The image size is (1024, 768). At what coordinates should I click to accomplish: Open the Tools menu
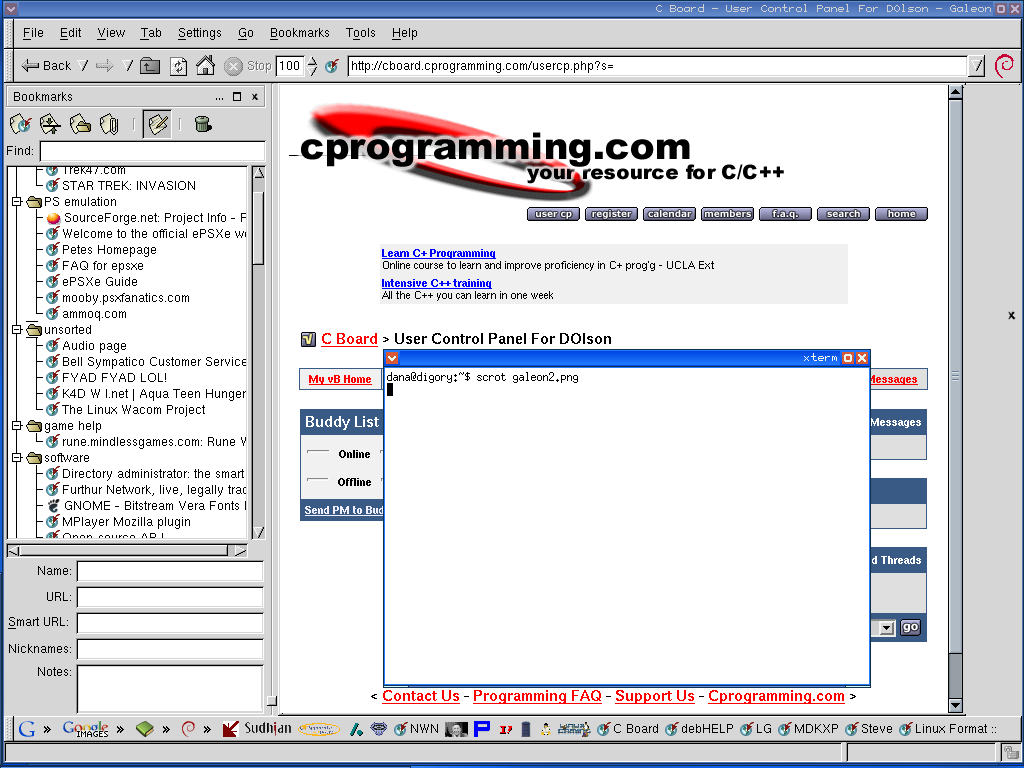tap(360, 33)
